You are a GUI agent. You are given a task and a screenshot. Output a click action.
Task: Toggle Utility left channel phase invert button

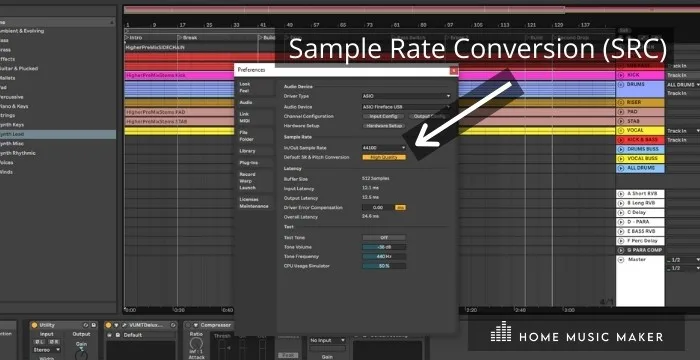[39, 342]
